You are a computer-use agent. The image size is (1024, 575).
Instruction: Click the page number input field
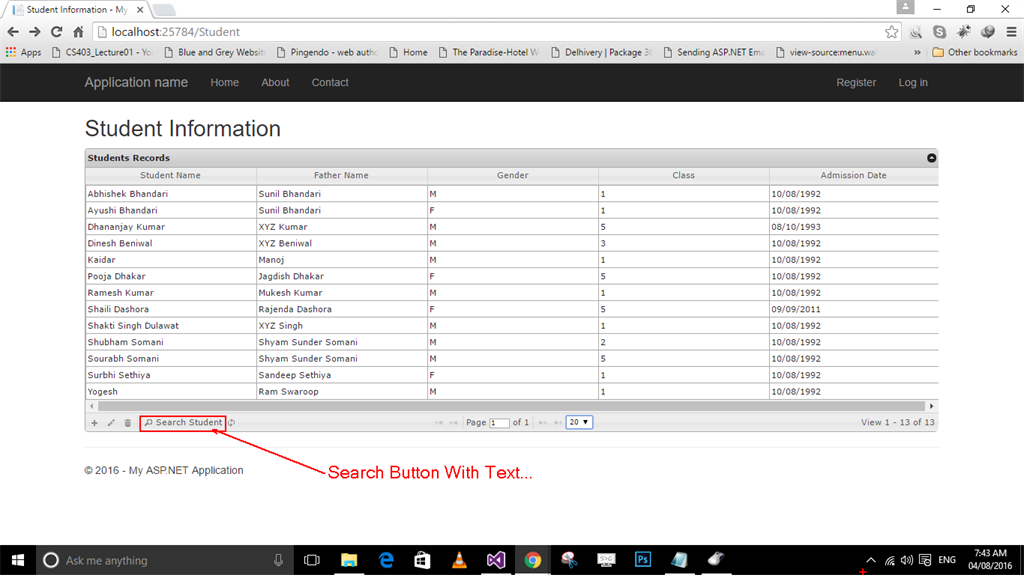(x=499, y=423)
